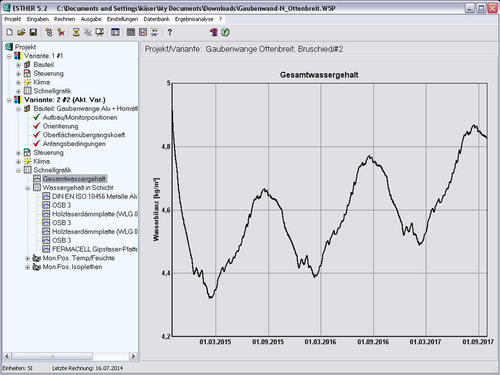The width and height of the screenshot is (500, 375).
Task: Click the Variante 1 colored icon in tree
Action: click(18, 56)
